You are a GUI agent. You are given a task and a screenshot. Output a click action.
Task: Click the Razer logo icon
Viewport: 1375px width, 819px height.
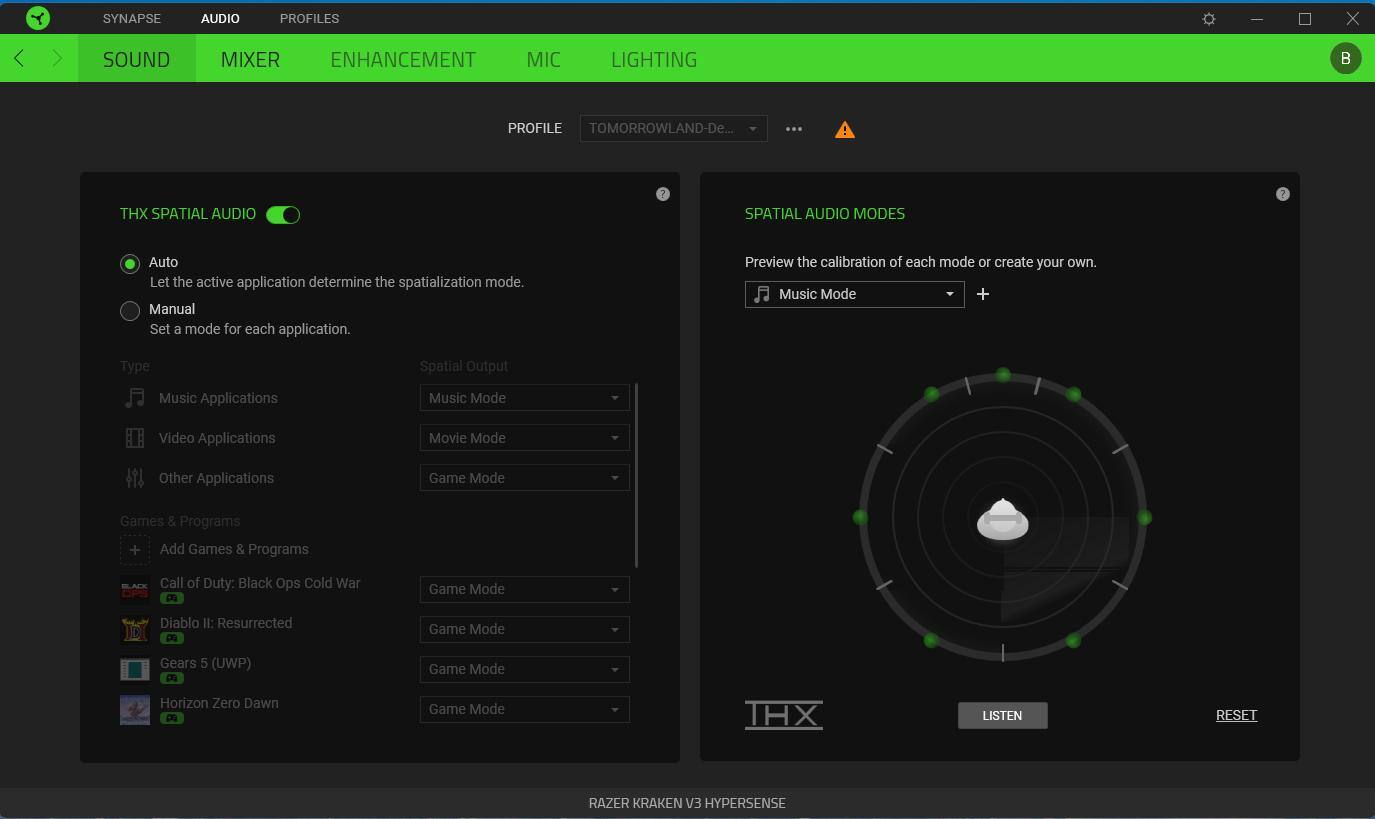click(38, 19)
